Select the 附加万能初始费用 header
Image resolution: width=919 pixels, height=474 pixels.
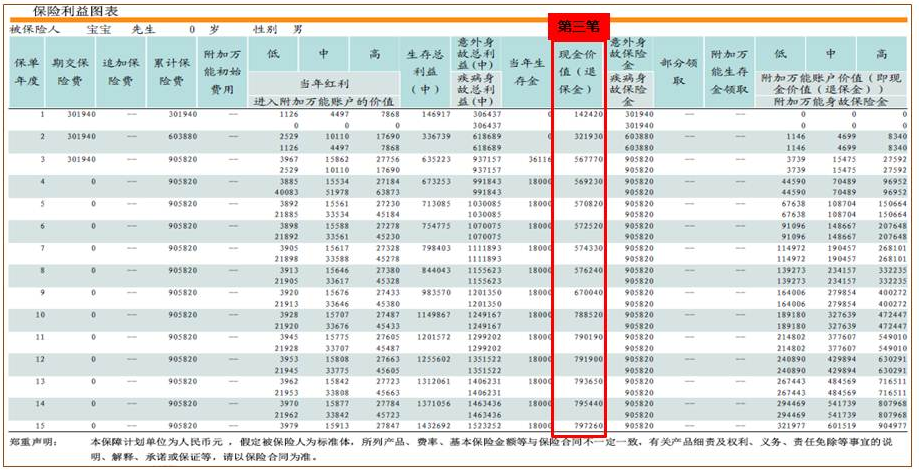point(222,72)
